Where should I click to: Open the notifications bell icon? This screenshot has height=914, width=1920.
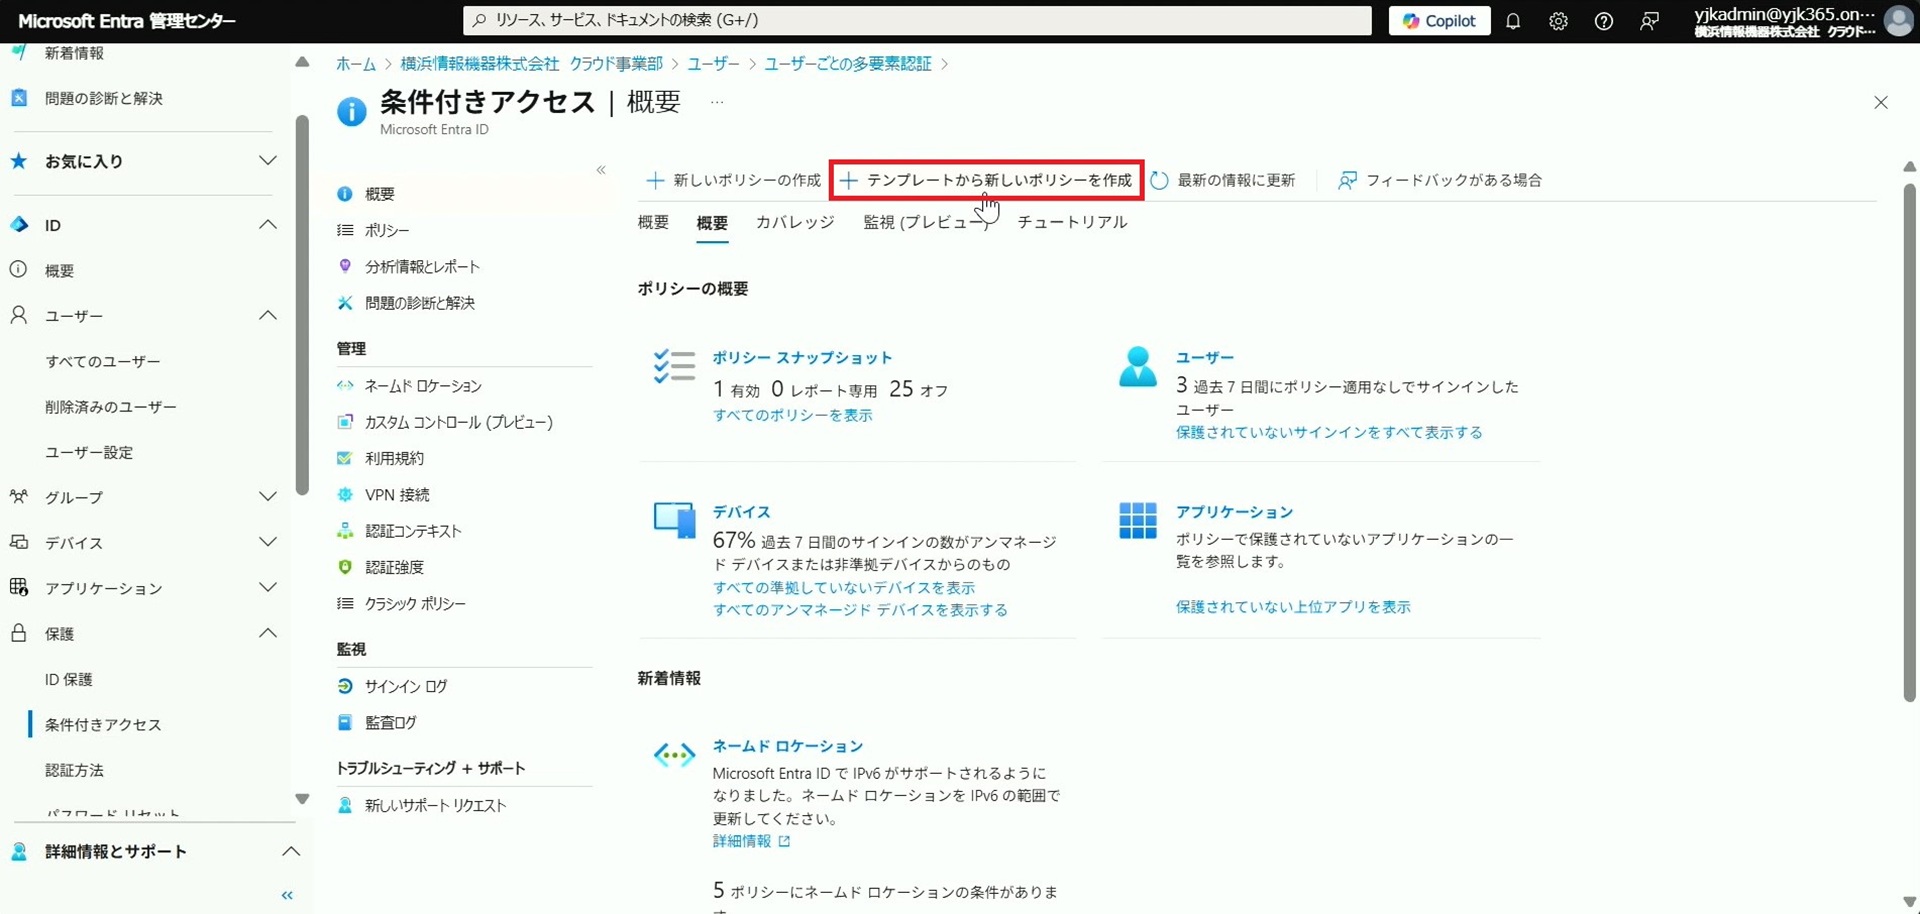click(1513, 21)
